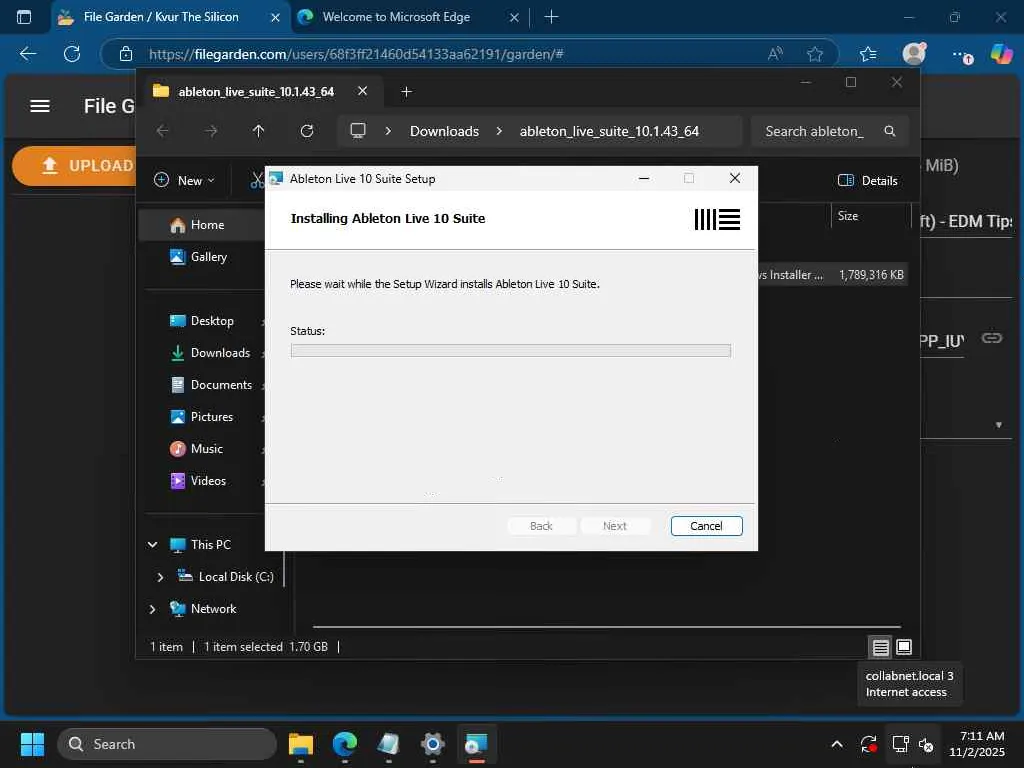Click the This PC monitor icon in address bar
Image resolution: width=1024 pixels, height=768 pixels.
pyautogui.click(x=358, y=131)
